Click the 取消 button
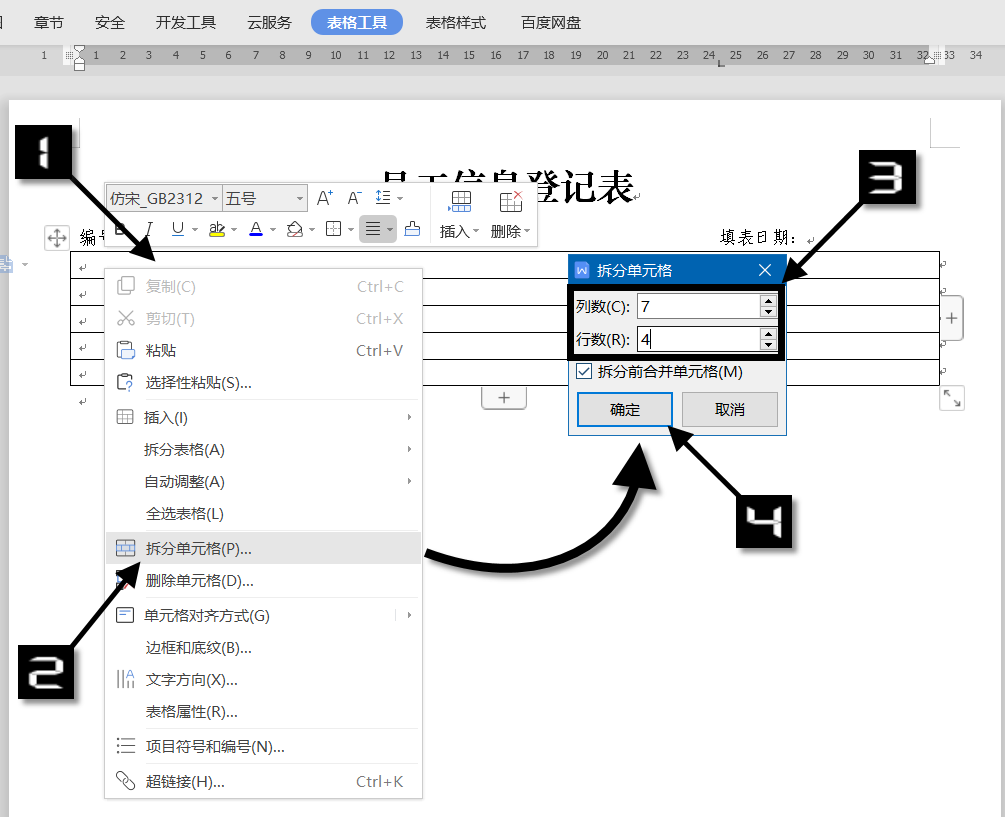 click(x=729, y=409)
